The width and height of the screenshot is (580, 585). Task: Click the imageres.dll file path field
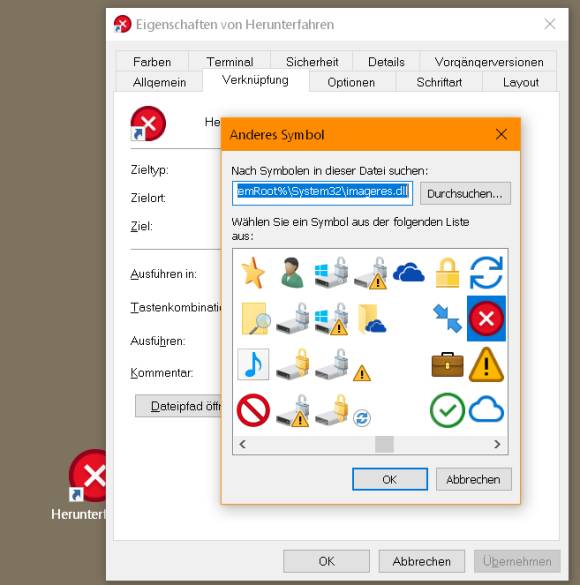[322, 193]
